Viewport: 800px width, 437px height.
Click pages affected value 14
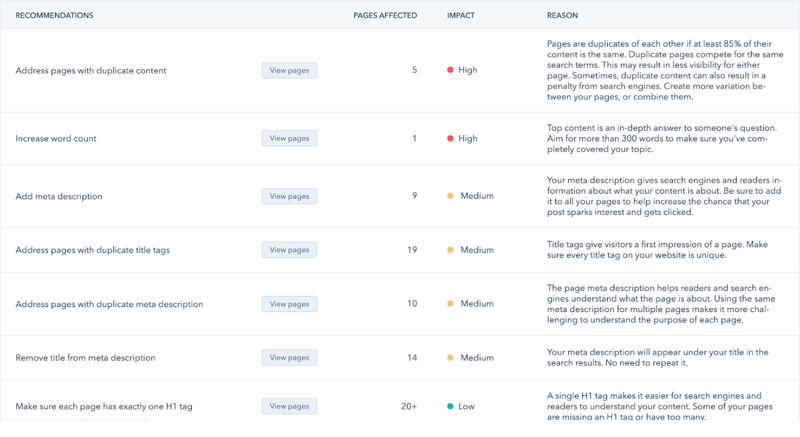(x=412, y=357)
